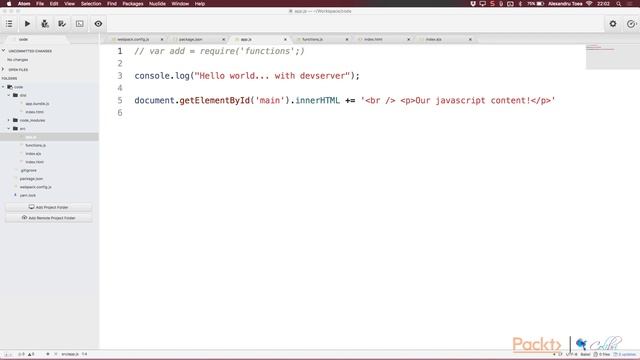Viewport: 640px width, 360px height.
Task: Click the Test task toolbar icon
Action: [x=62, y=24]
